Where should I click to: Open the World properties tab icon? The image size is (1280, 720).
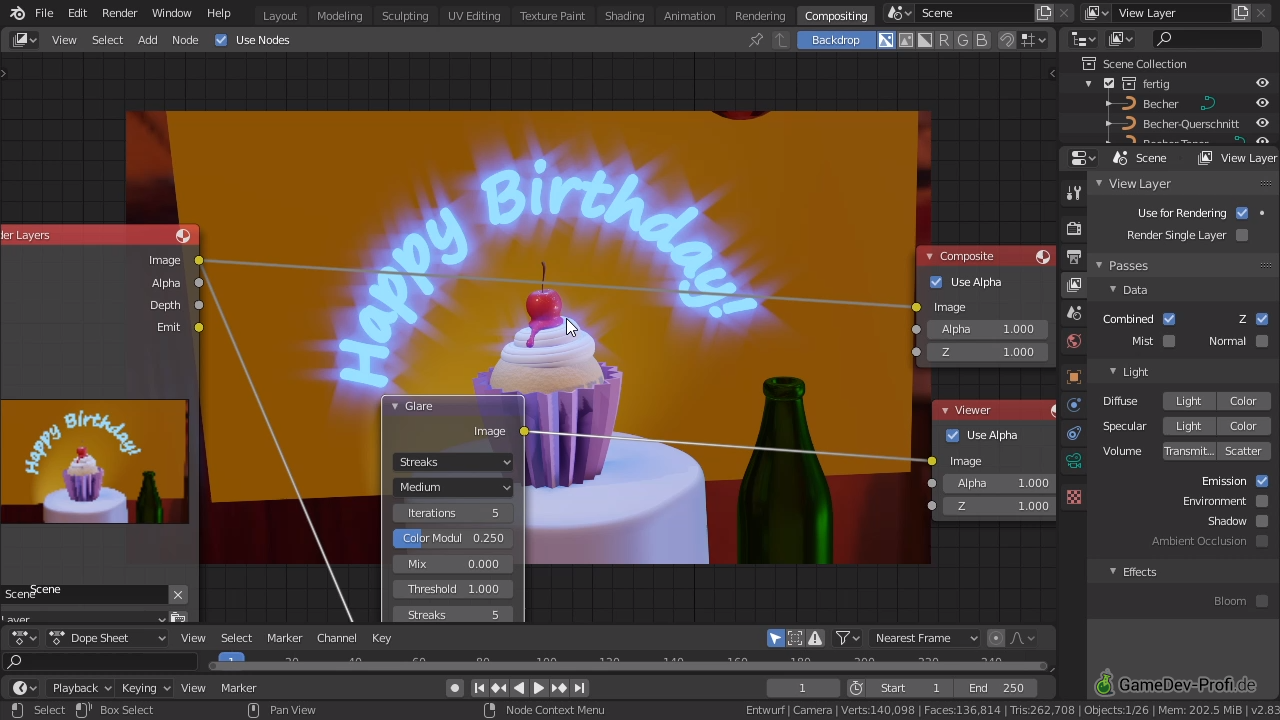click(x=1074, y=341)
